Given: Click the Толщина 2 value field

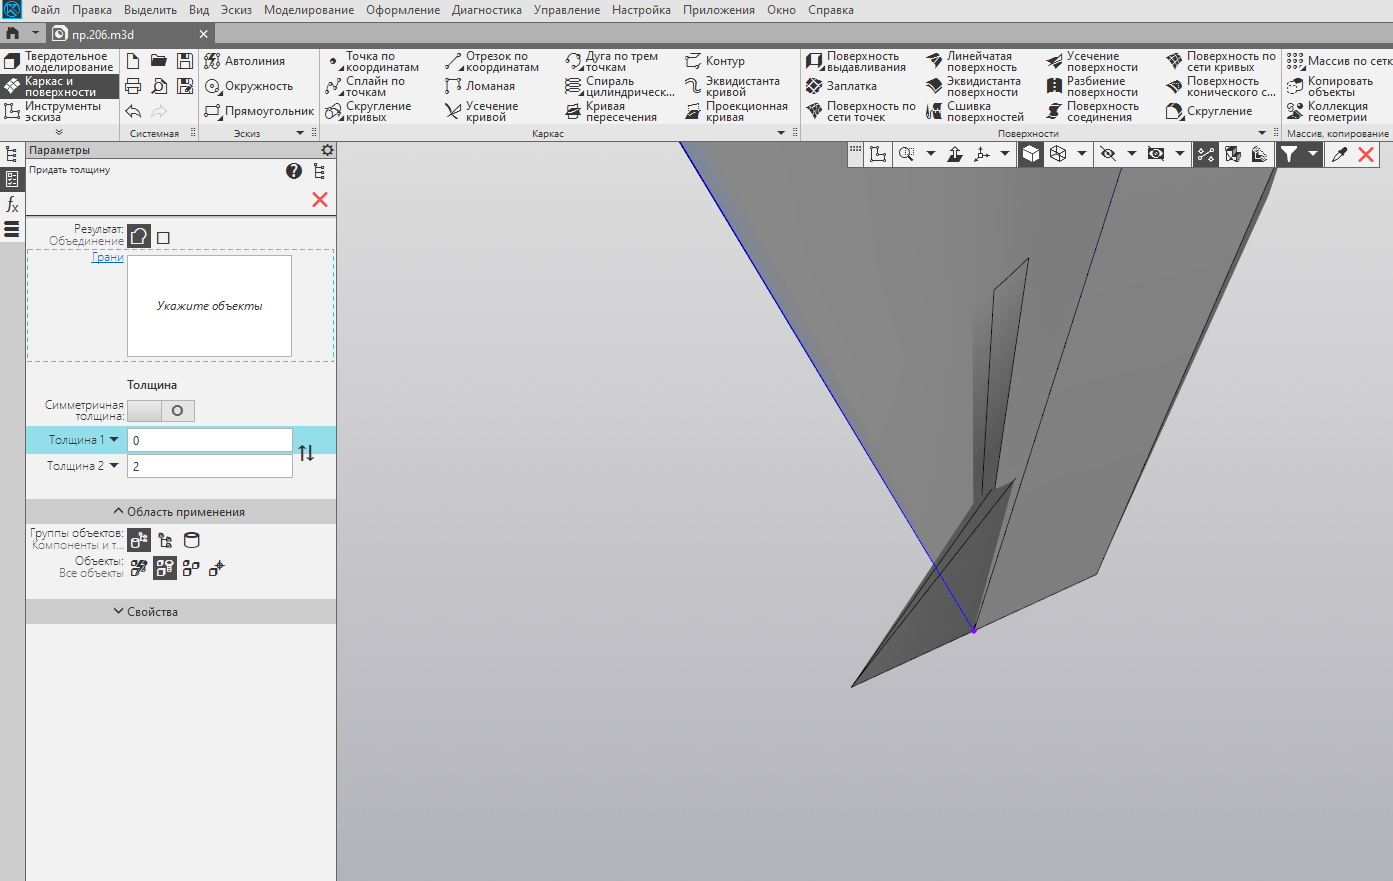Looking at the screenshot, I should coord(209,466).
